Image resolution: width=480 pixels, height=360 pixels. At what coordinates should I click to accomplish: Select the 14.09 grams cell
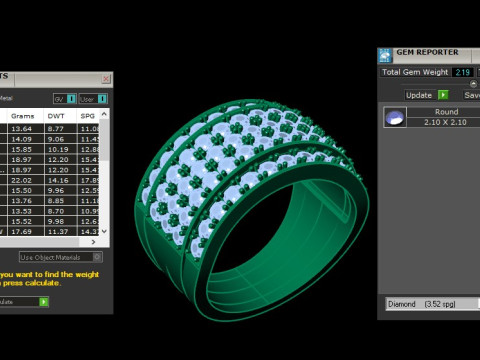(x=25, y=139)
